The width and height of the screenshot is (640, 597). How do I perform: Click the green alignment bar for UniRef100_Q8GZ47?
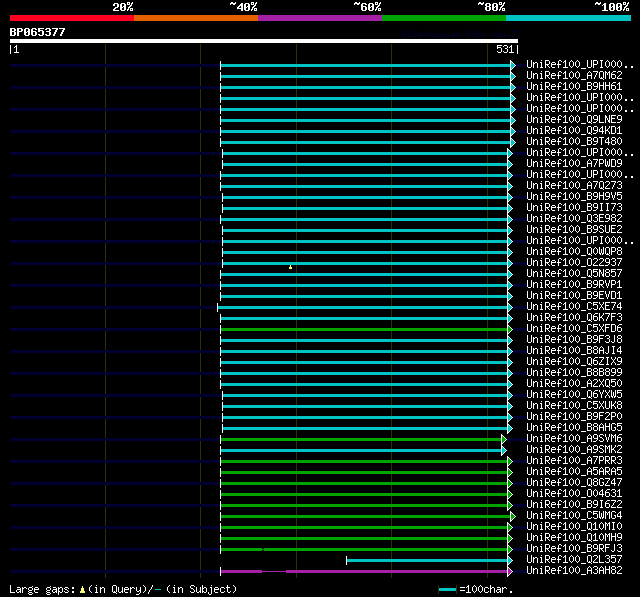(x=365, y=483)
